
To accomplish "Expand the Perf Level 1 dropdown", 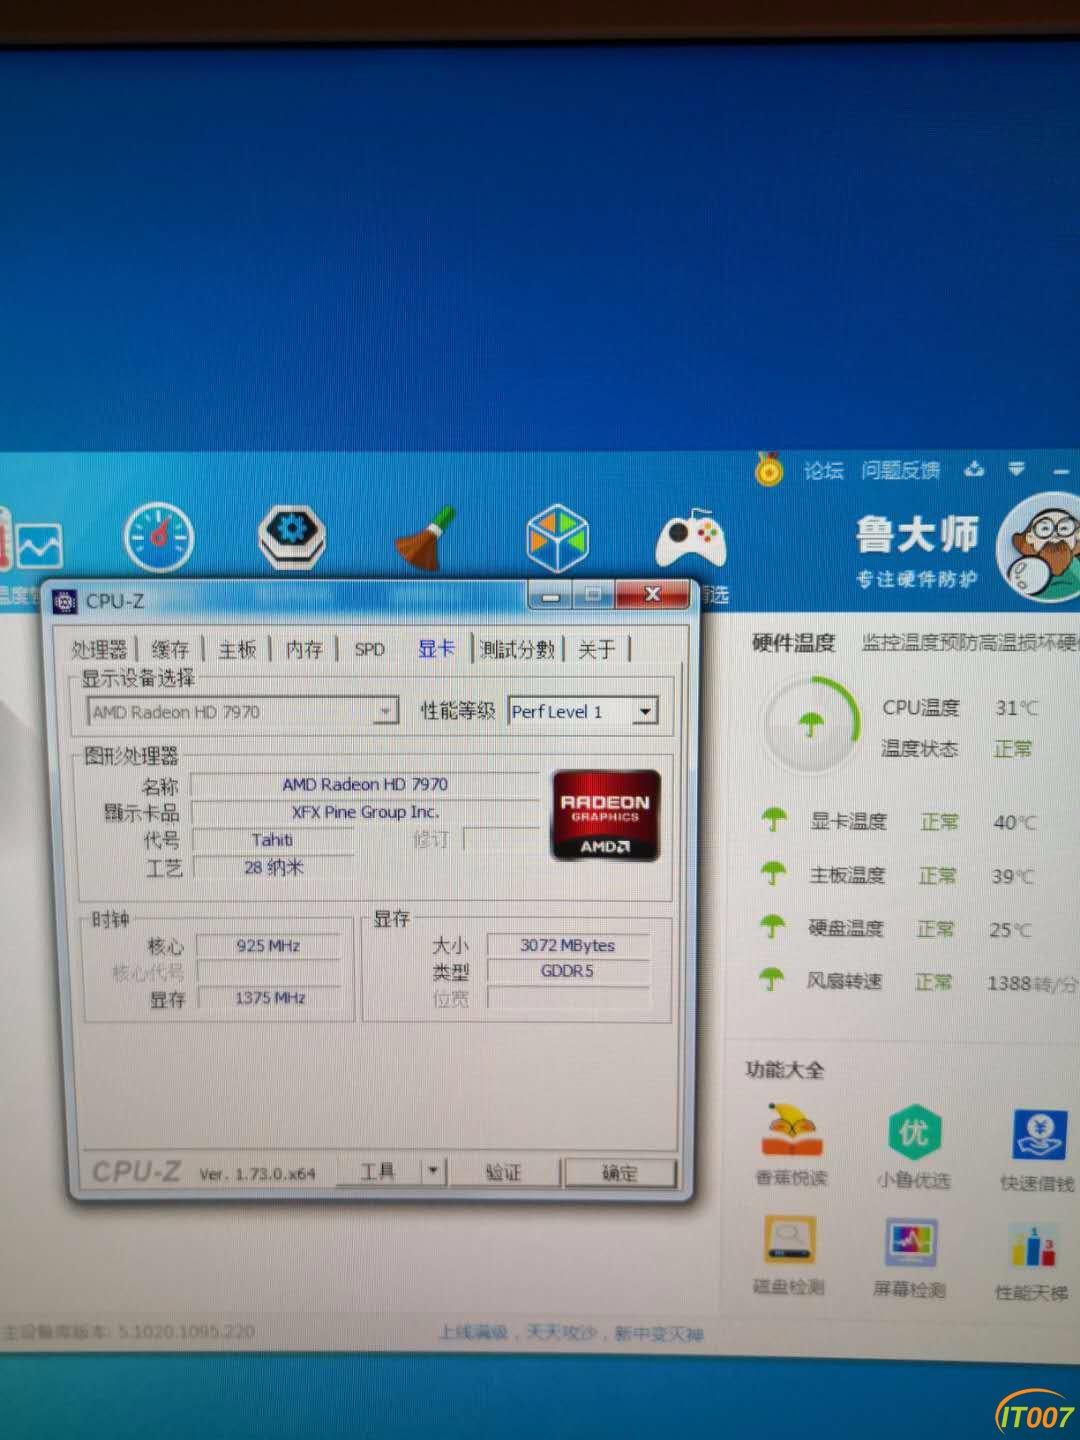I will 646,711.
